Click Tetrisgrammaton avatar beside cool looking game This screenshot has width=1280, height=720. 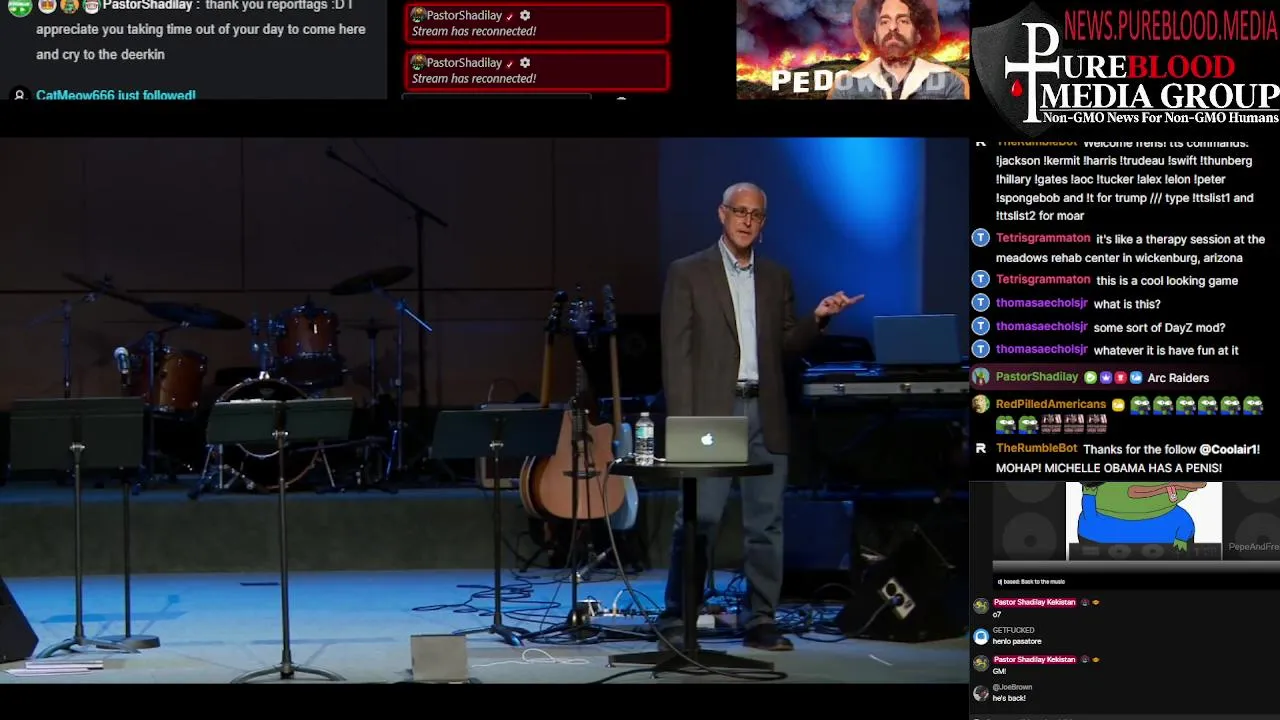pyautogui.click(x=981, y=280)
